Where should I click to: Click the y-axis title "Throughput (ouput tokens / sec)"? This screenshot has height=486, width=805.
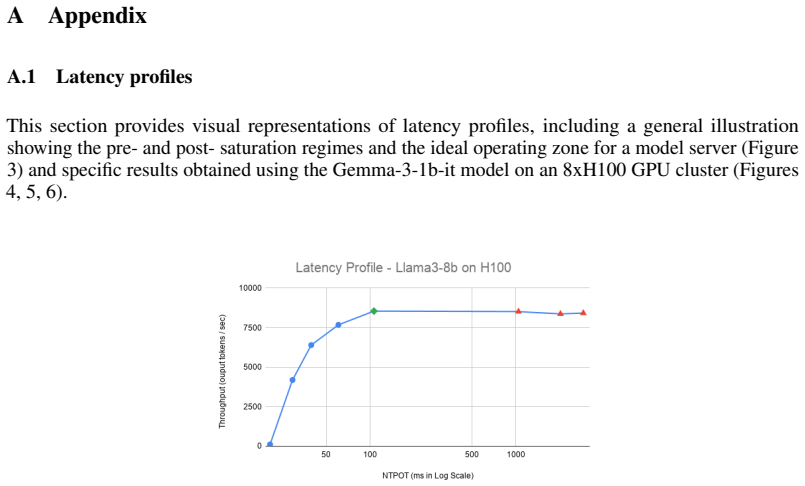222,372
